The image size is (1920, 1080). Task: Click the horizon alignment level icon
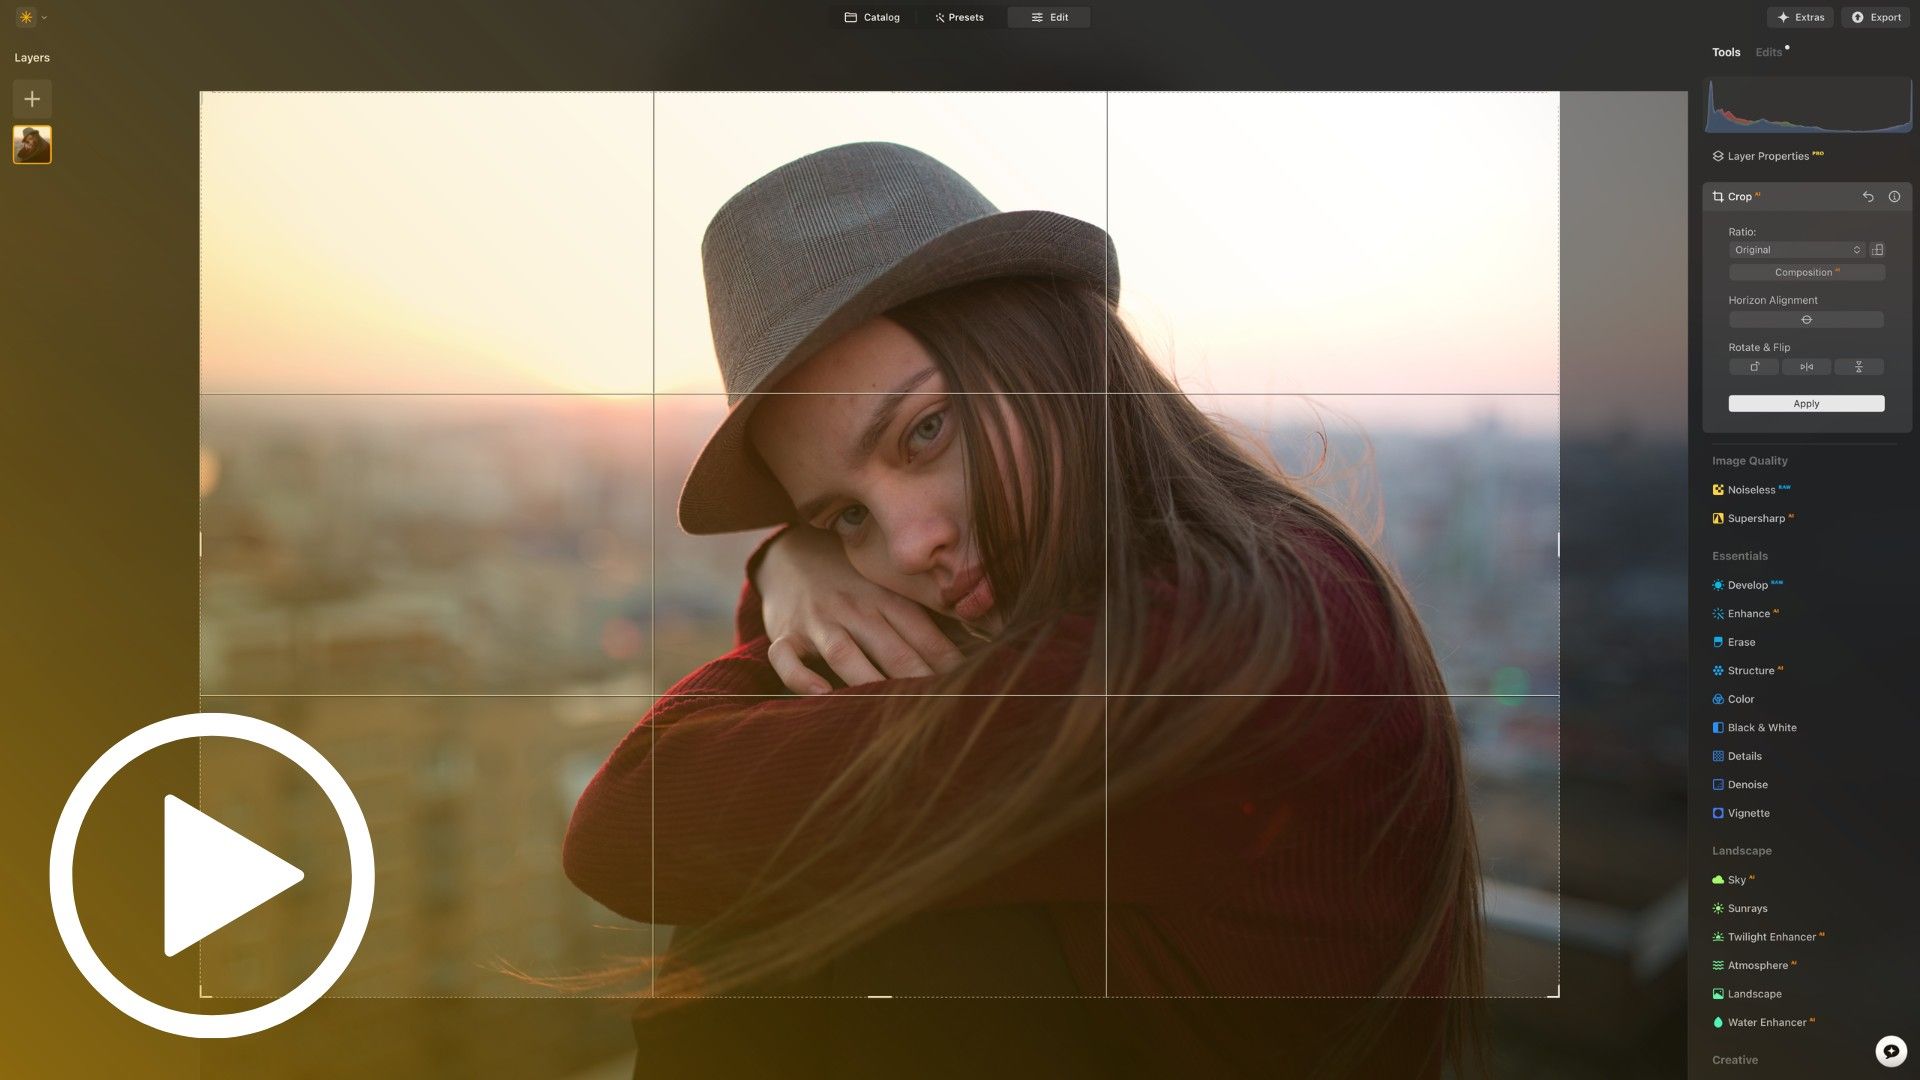click(x=1806, y=320)
